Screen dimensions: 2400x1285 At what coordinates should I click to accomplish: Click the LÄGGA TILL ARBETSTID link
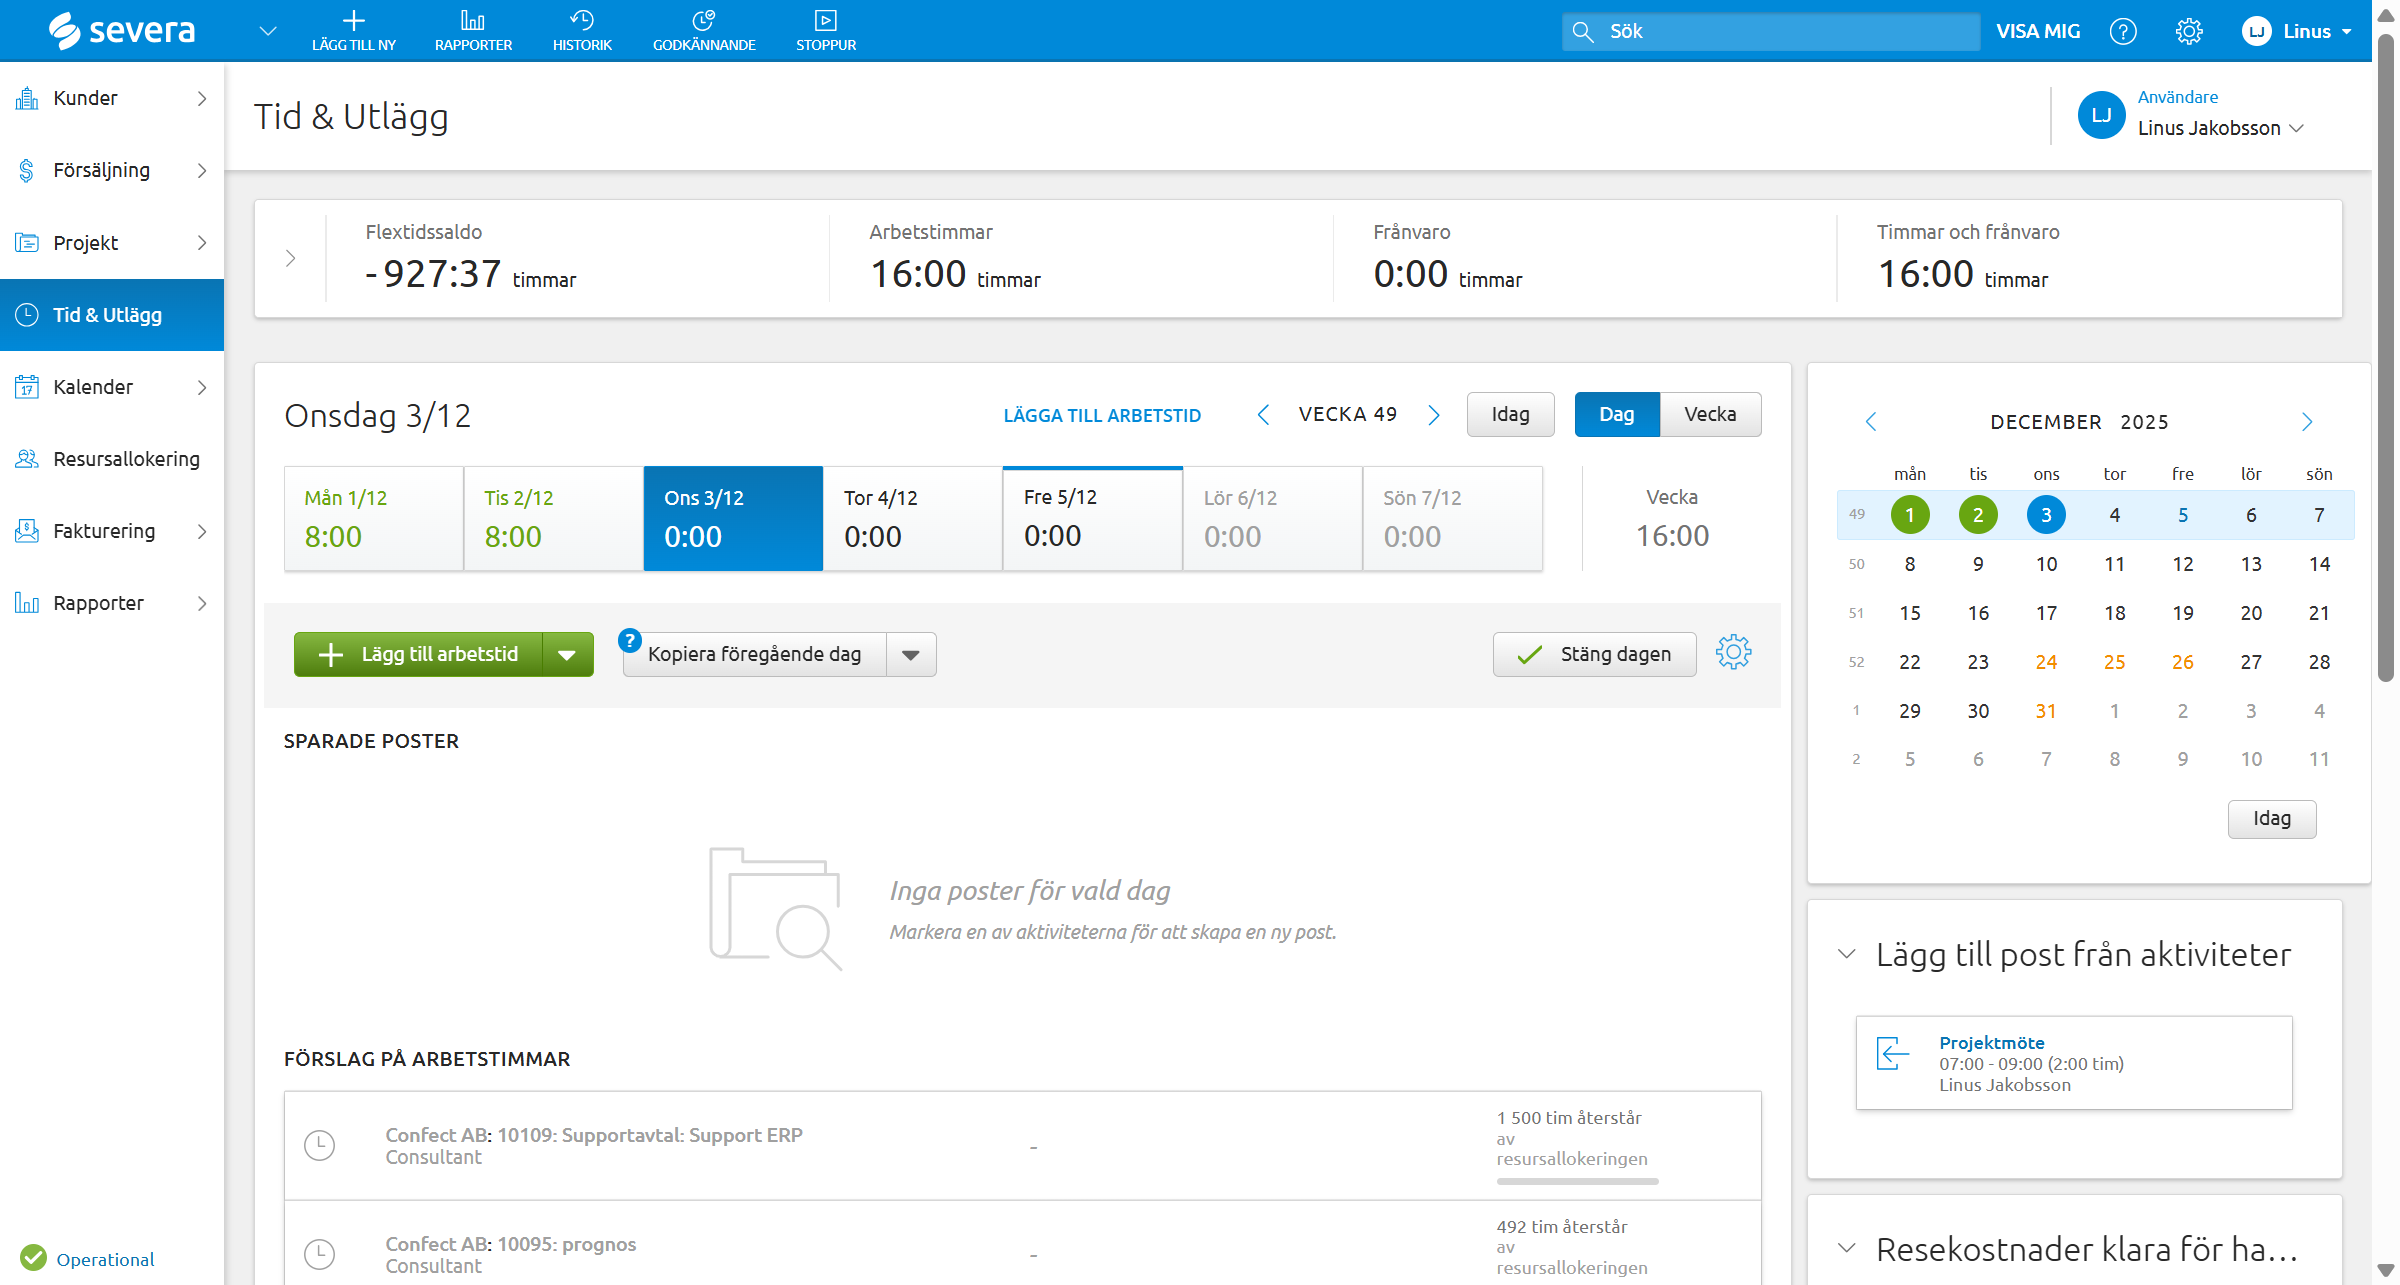tap(1101, 415)
